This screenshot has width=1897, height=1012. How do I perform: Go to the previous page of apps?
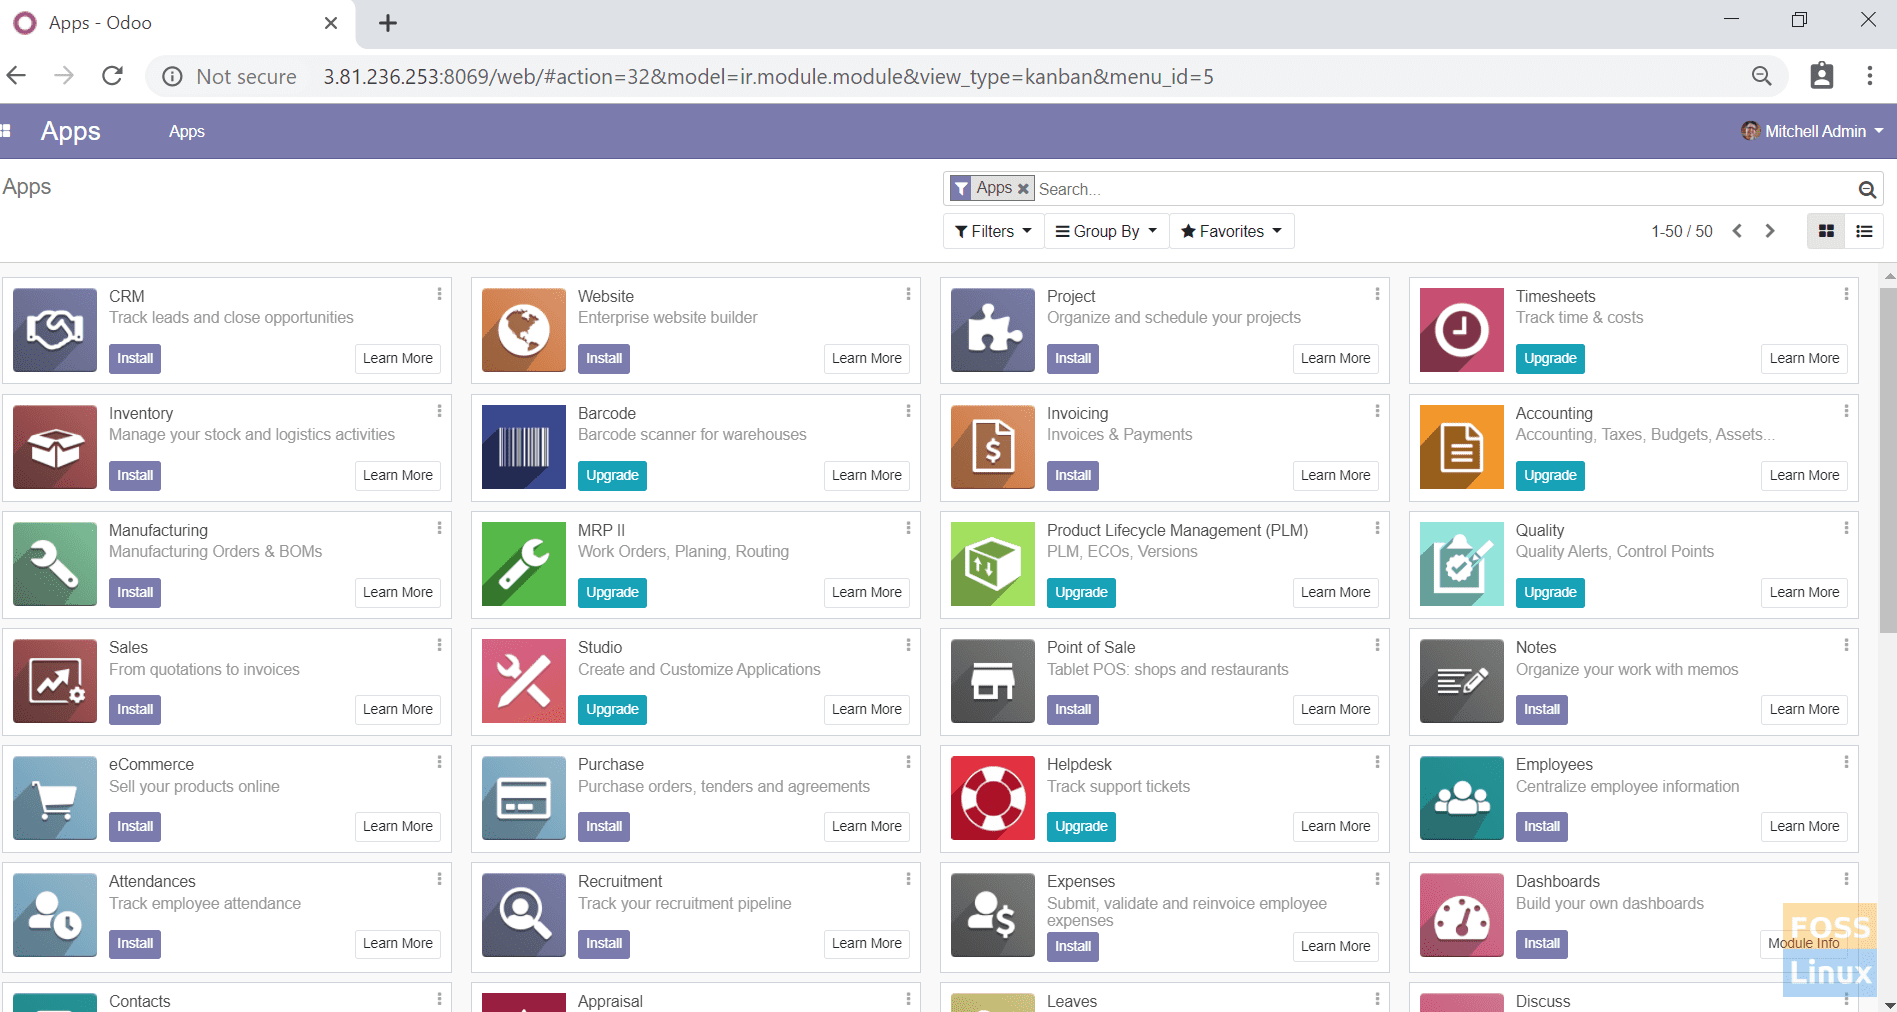point(1737,231)
